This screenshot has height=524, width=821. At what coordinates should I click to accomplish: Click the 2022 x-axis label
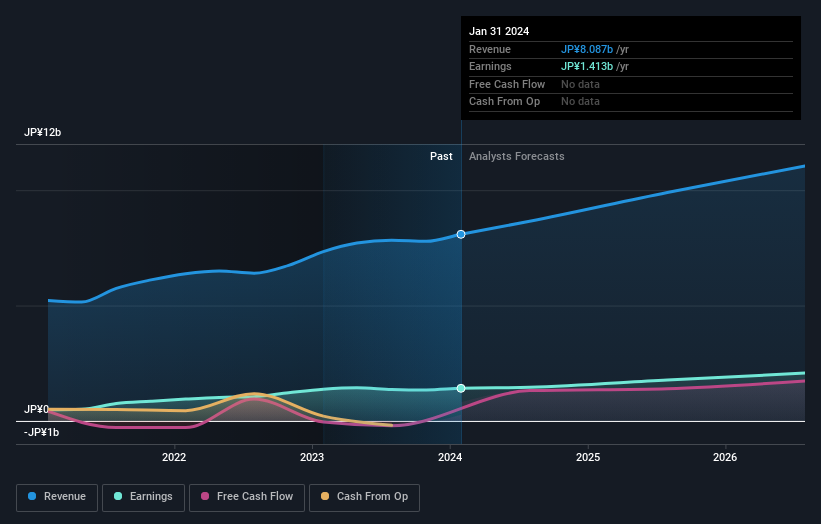(174, 458)
